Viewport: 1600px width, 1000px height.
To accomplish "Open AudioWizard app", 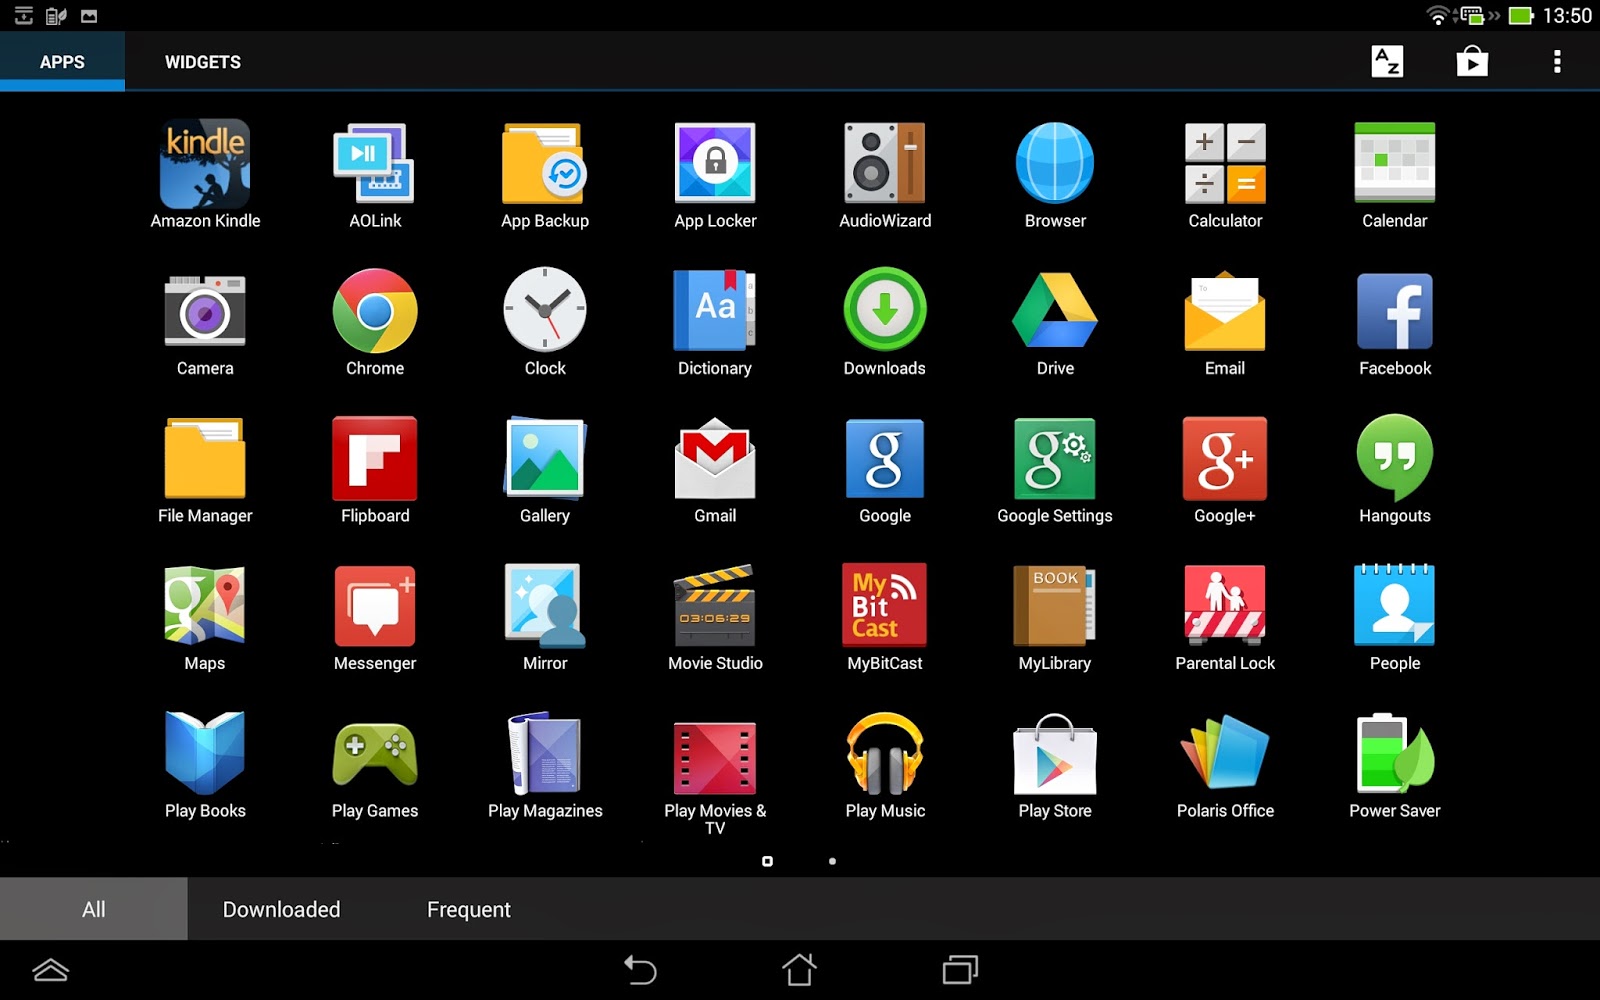I will click(885, 175).
